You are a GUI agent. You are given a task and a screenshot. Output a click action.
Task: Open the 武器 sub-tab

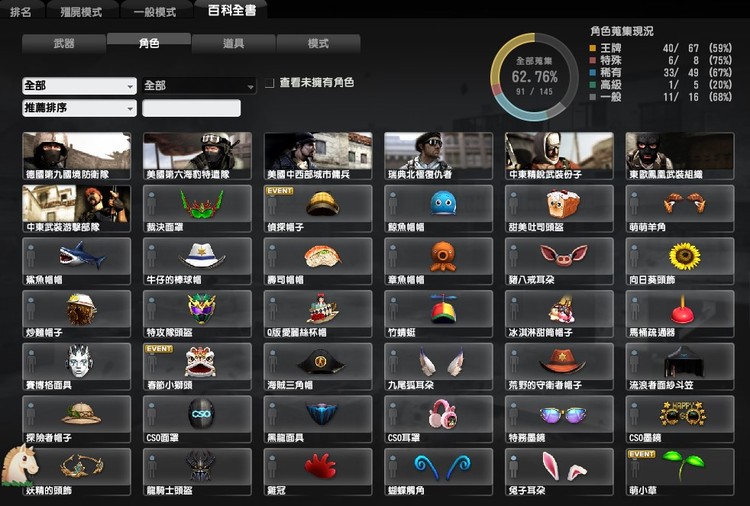coord(64,44)
